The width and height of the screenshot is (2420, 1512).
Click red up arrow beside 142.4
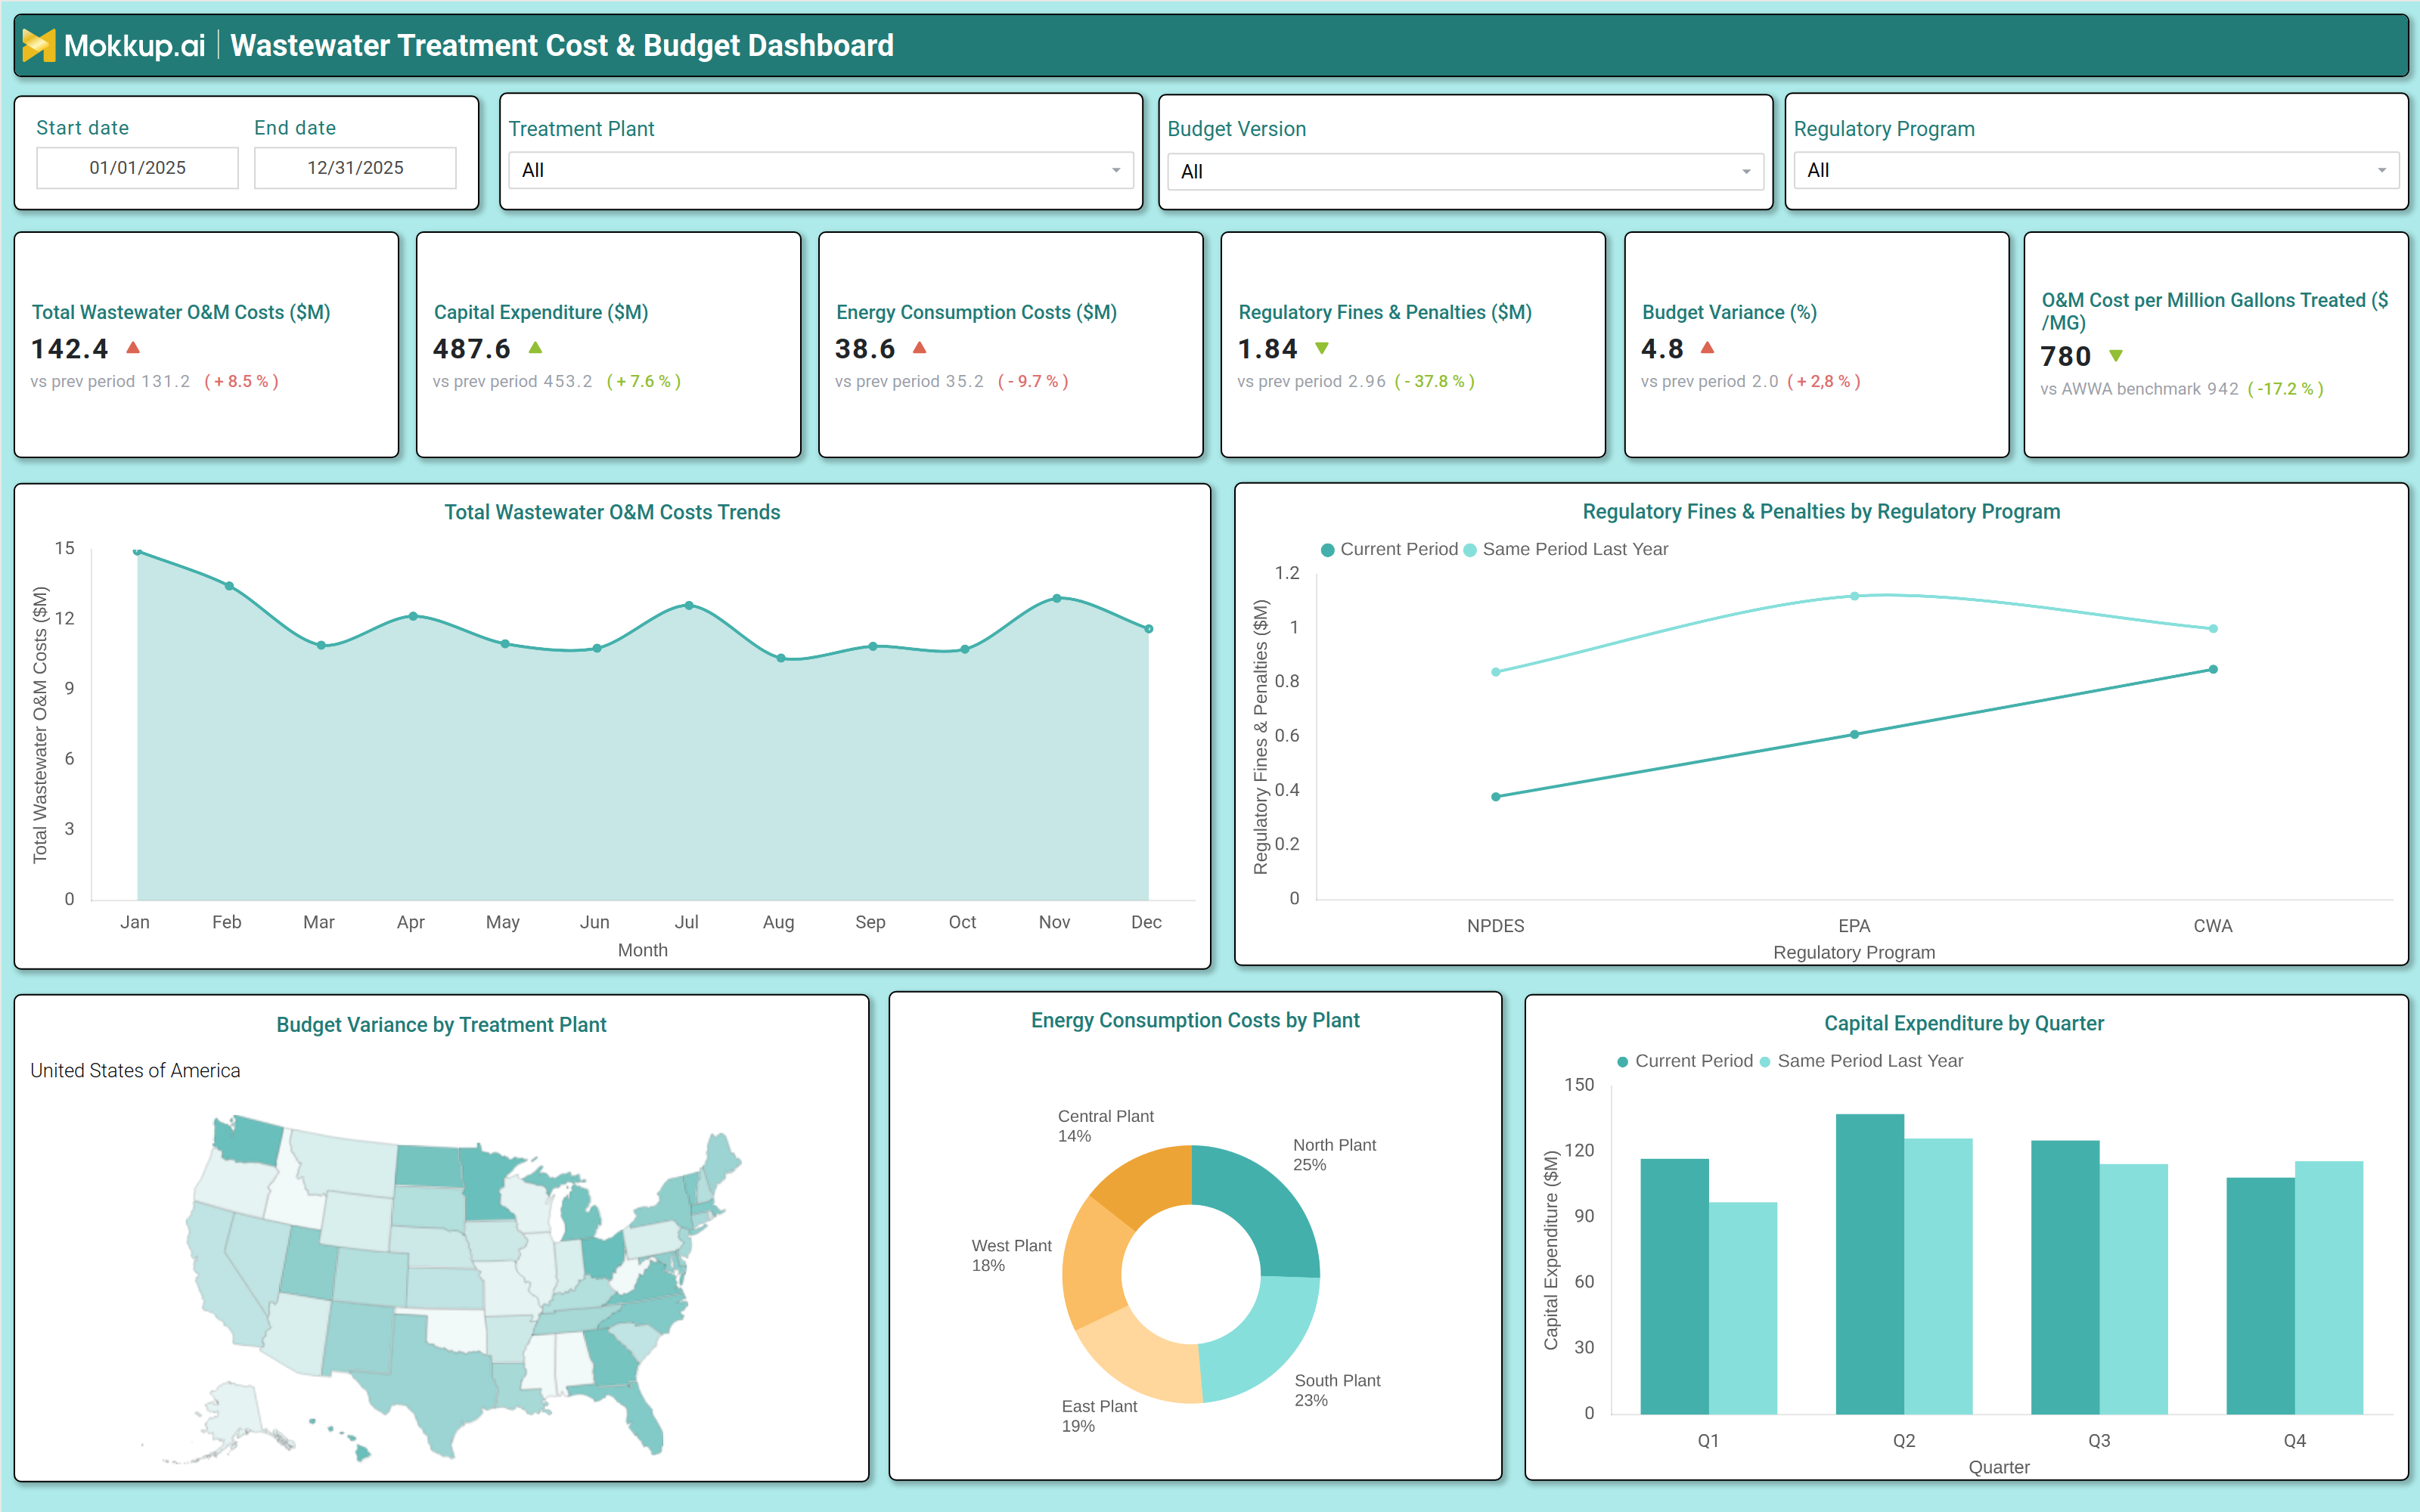point(133,348)
